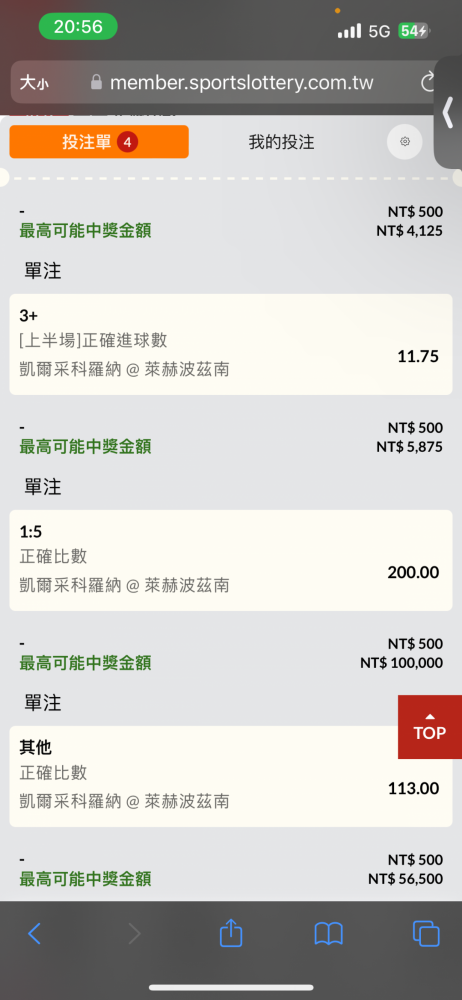Tap the green 20:56 time pill
The width and height of the screenshot is (462, 1000).
[x=78, y=27]
